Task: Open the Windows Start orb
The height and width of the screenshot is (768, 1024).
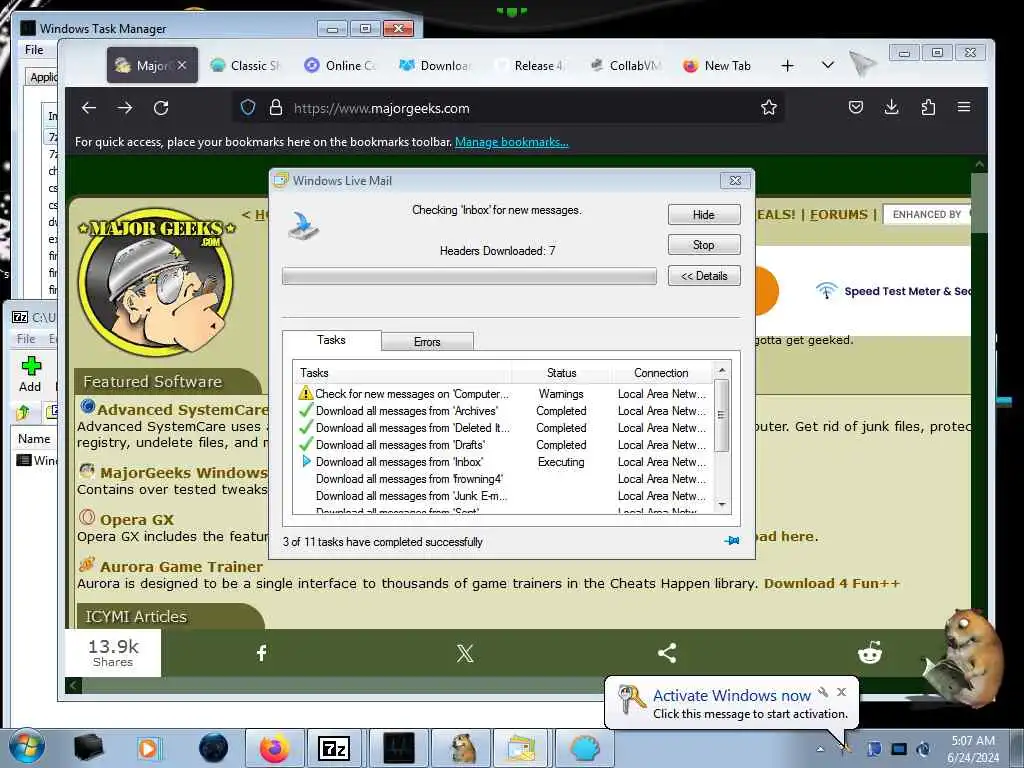Action: (26, 747)
